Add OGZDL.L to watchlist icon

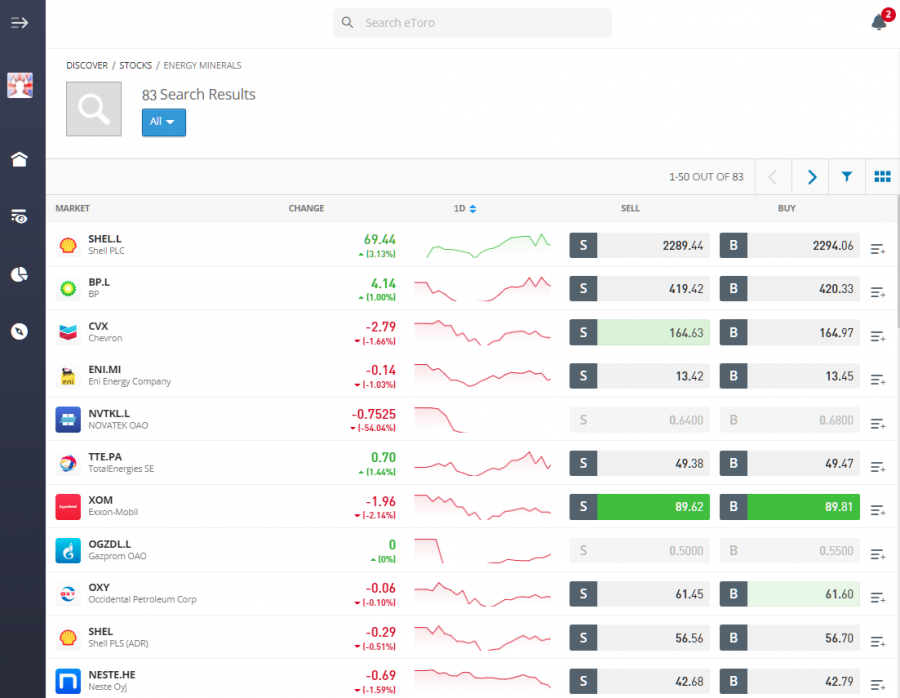click(x=878, y=554)
